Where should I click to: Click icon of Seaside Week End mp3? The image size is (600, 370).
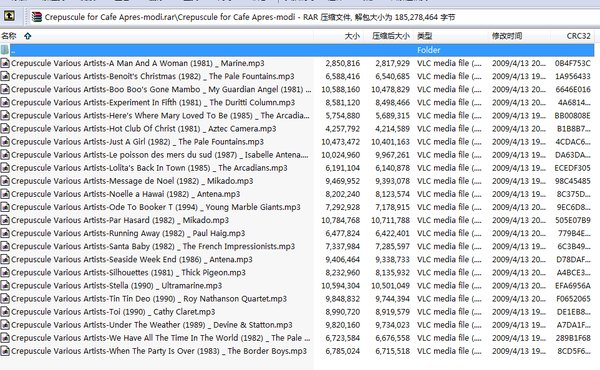coord(5,259)
